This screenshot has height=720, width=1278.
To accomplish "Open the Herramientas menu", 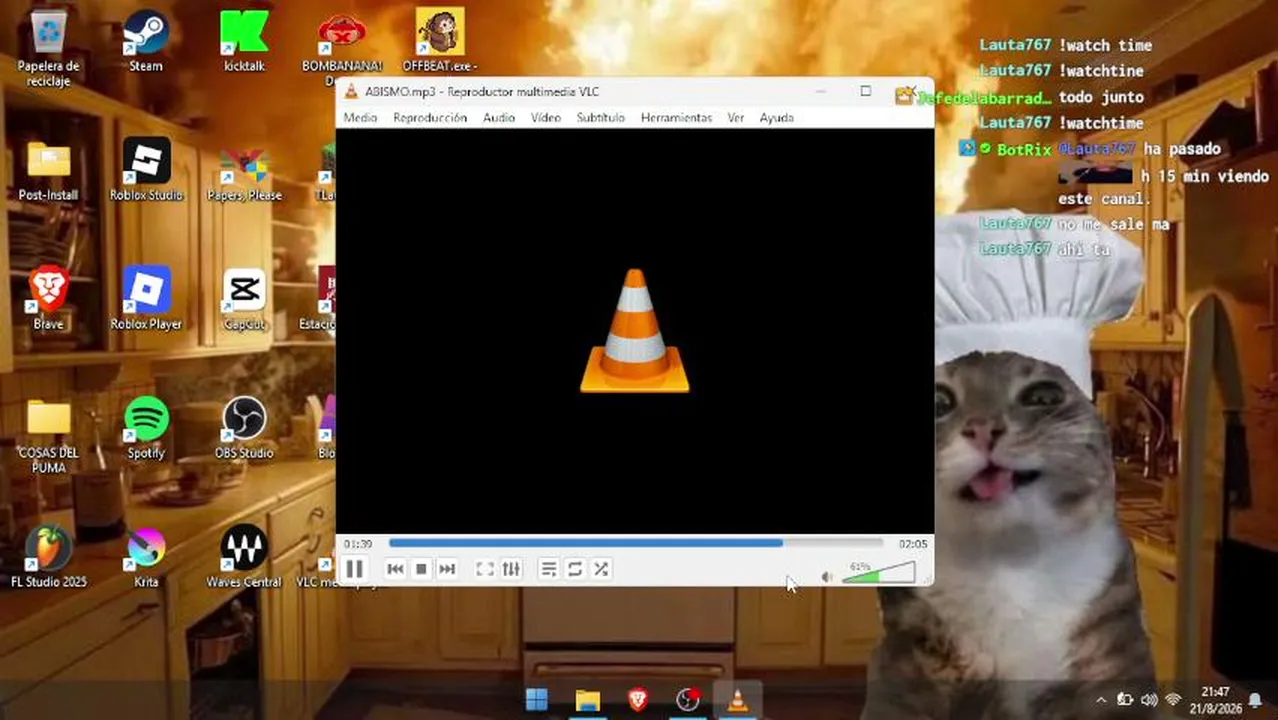I will pyautogui.click(x=676, y=118).
